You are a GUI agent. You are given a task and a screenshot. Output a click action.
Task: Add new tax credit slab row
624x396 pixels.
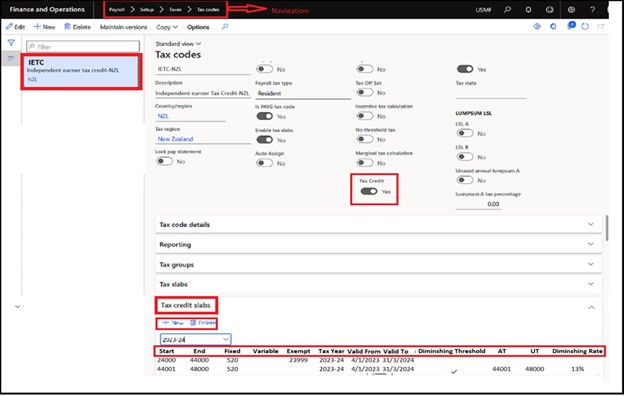coord(173,323)
